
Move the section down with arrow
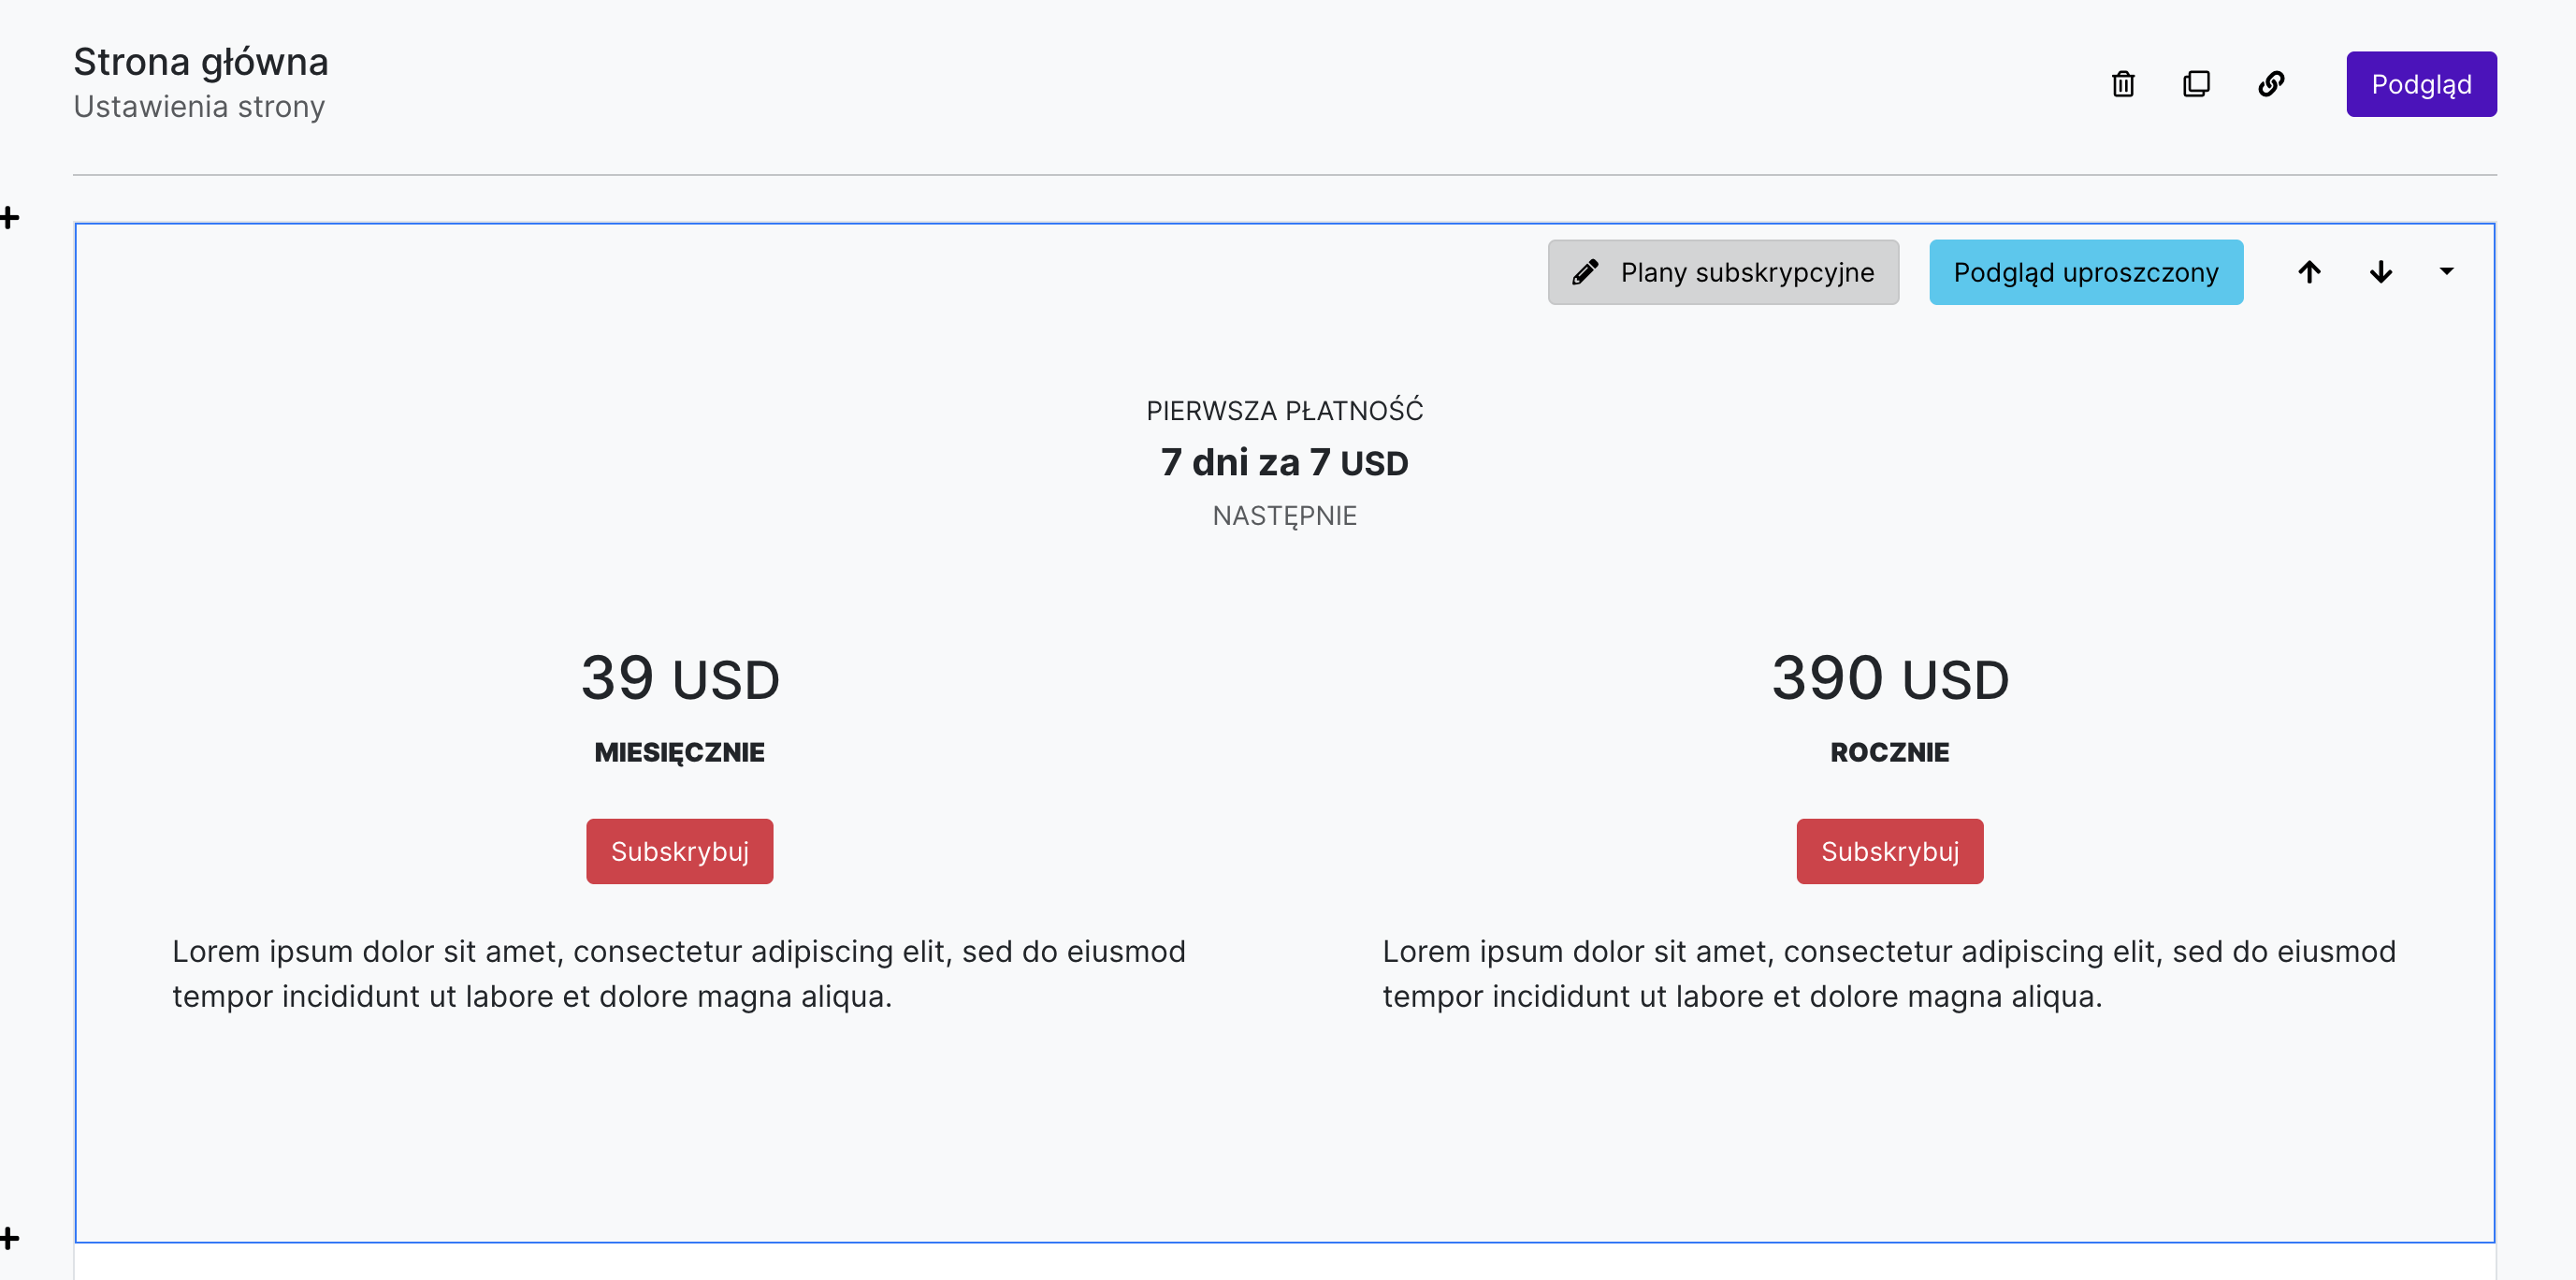click(2381, 272)
